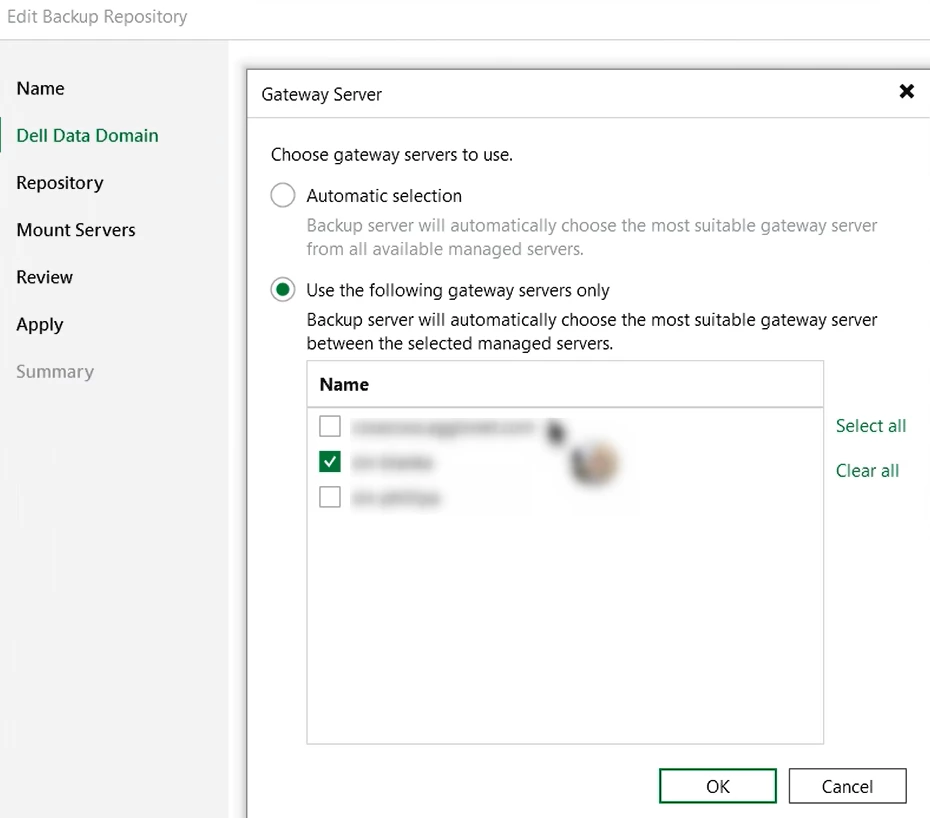Screen dimensions: 930x818
Task: Open the Mount Servers step
Action: [x=76, y=230]
